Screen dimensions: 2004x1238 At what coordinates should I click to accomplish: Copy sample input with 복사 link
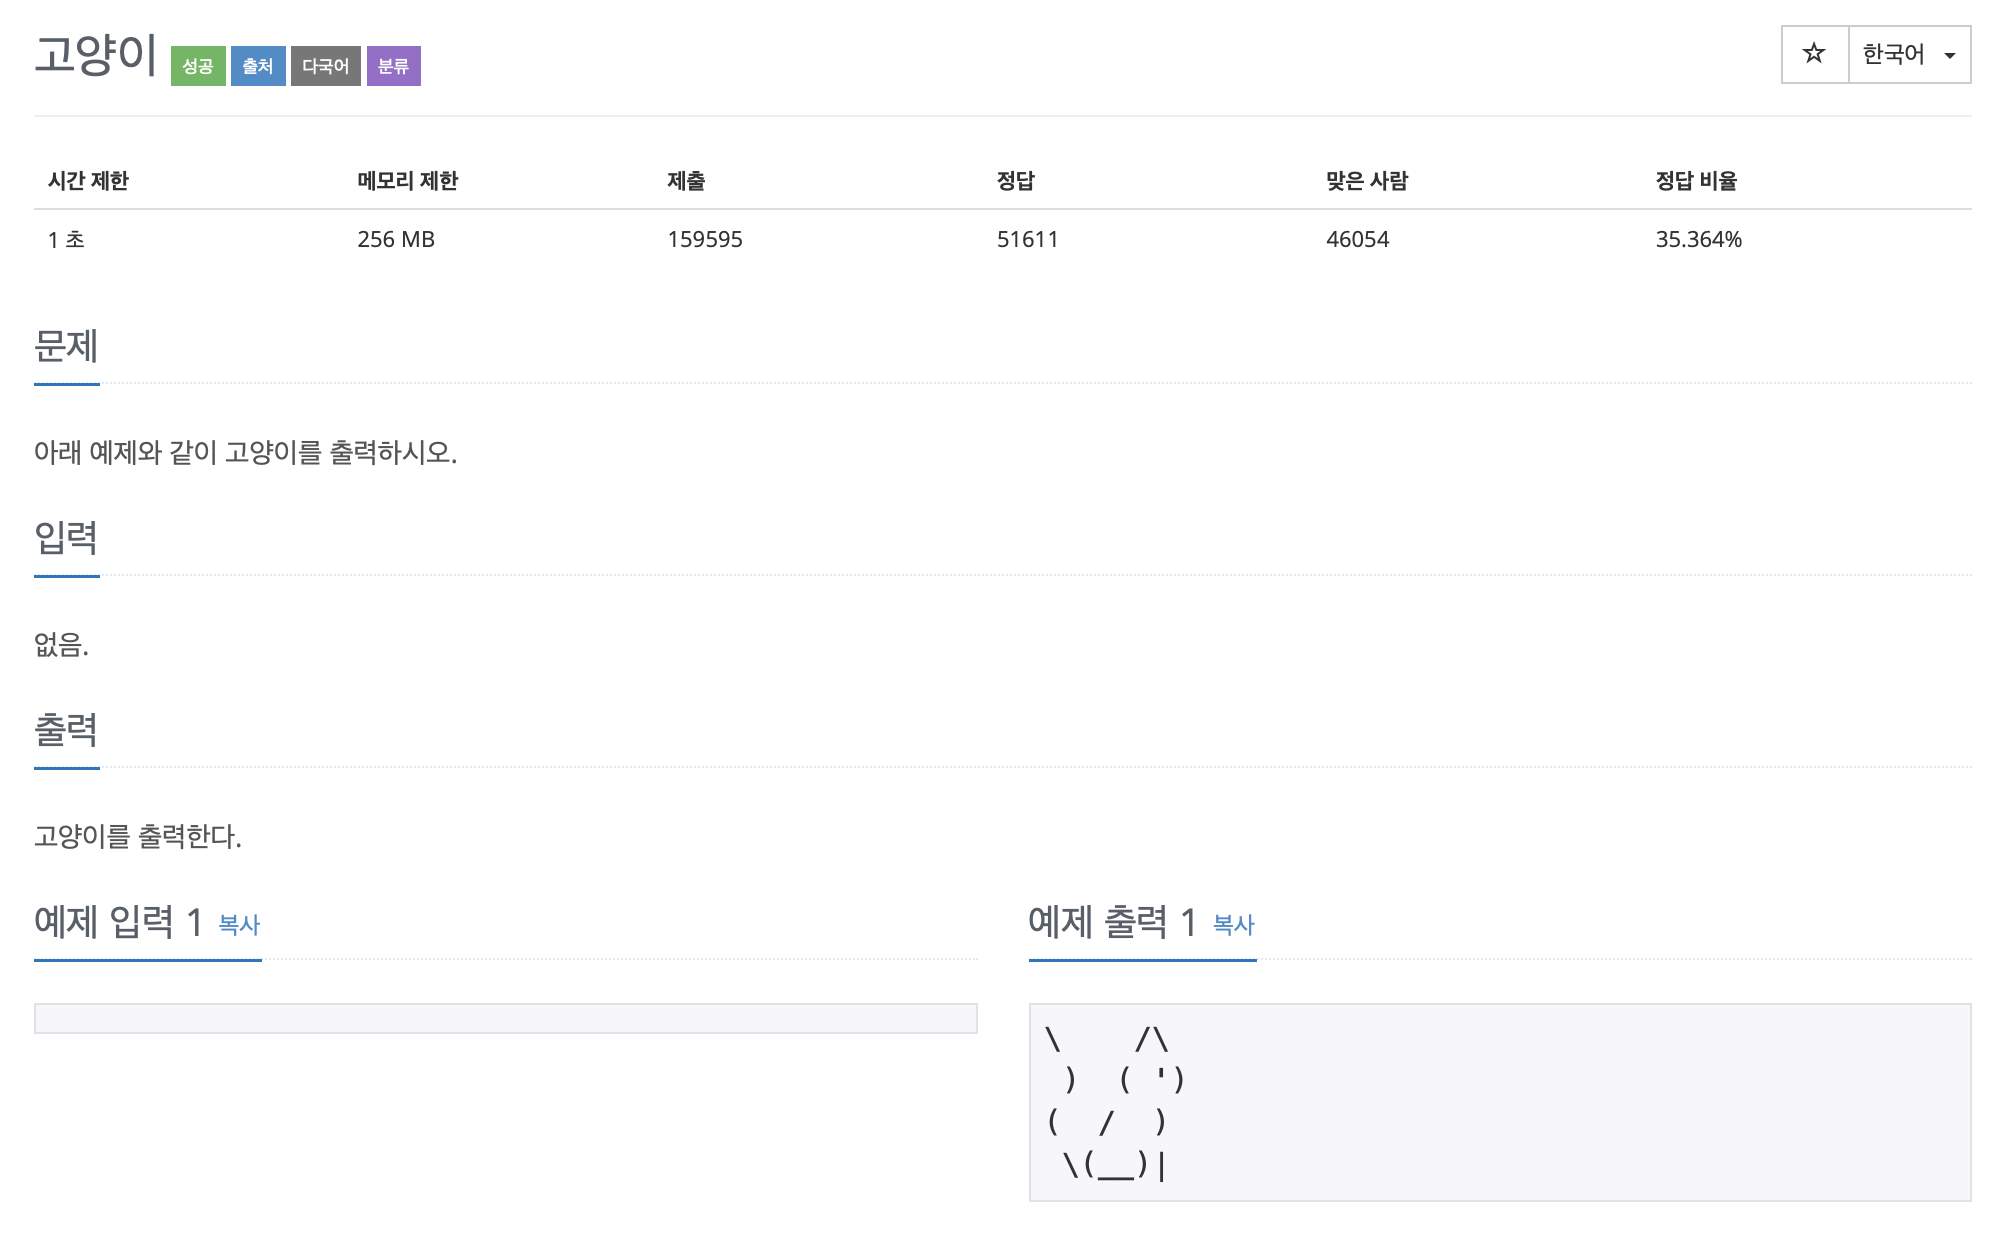pos(239,925)
